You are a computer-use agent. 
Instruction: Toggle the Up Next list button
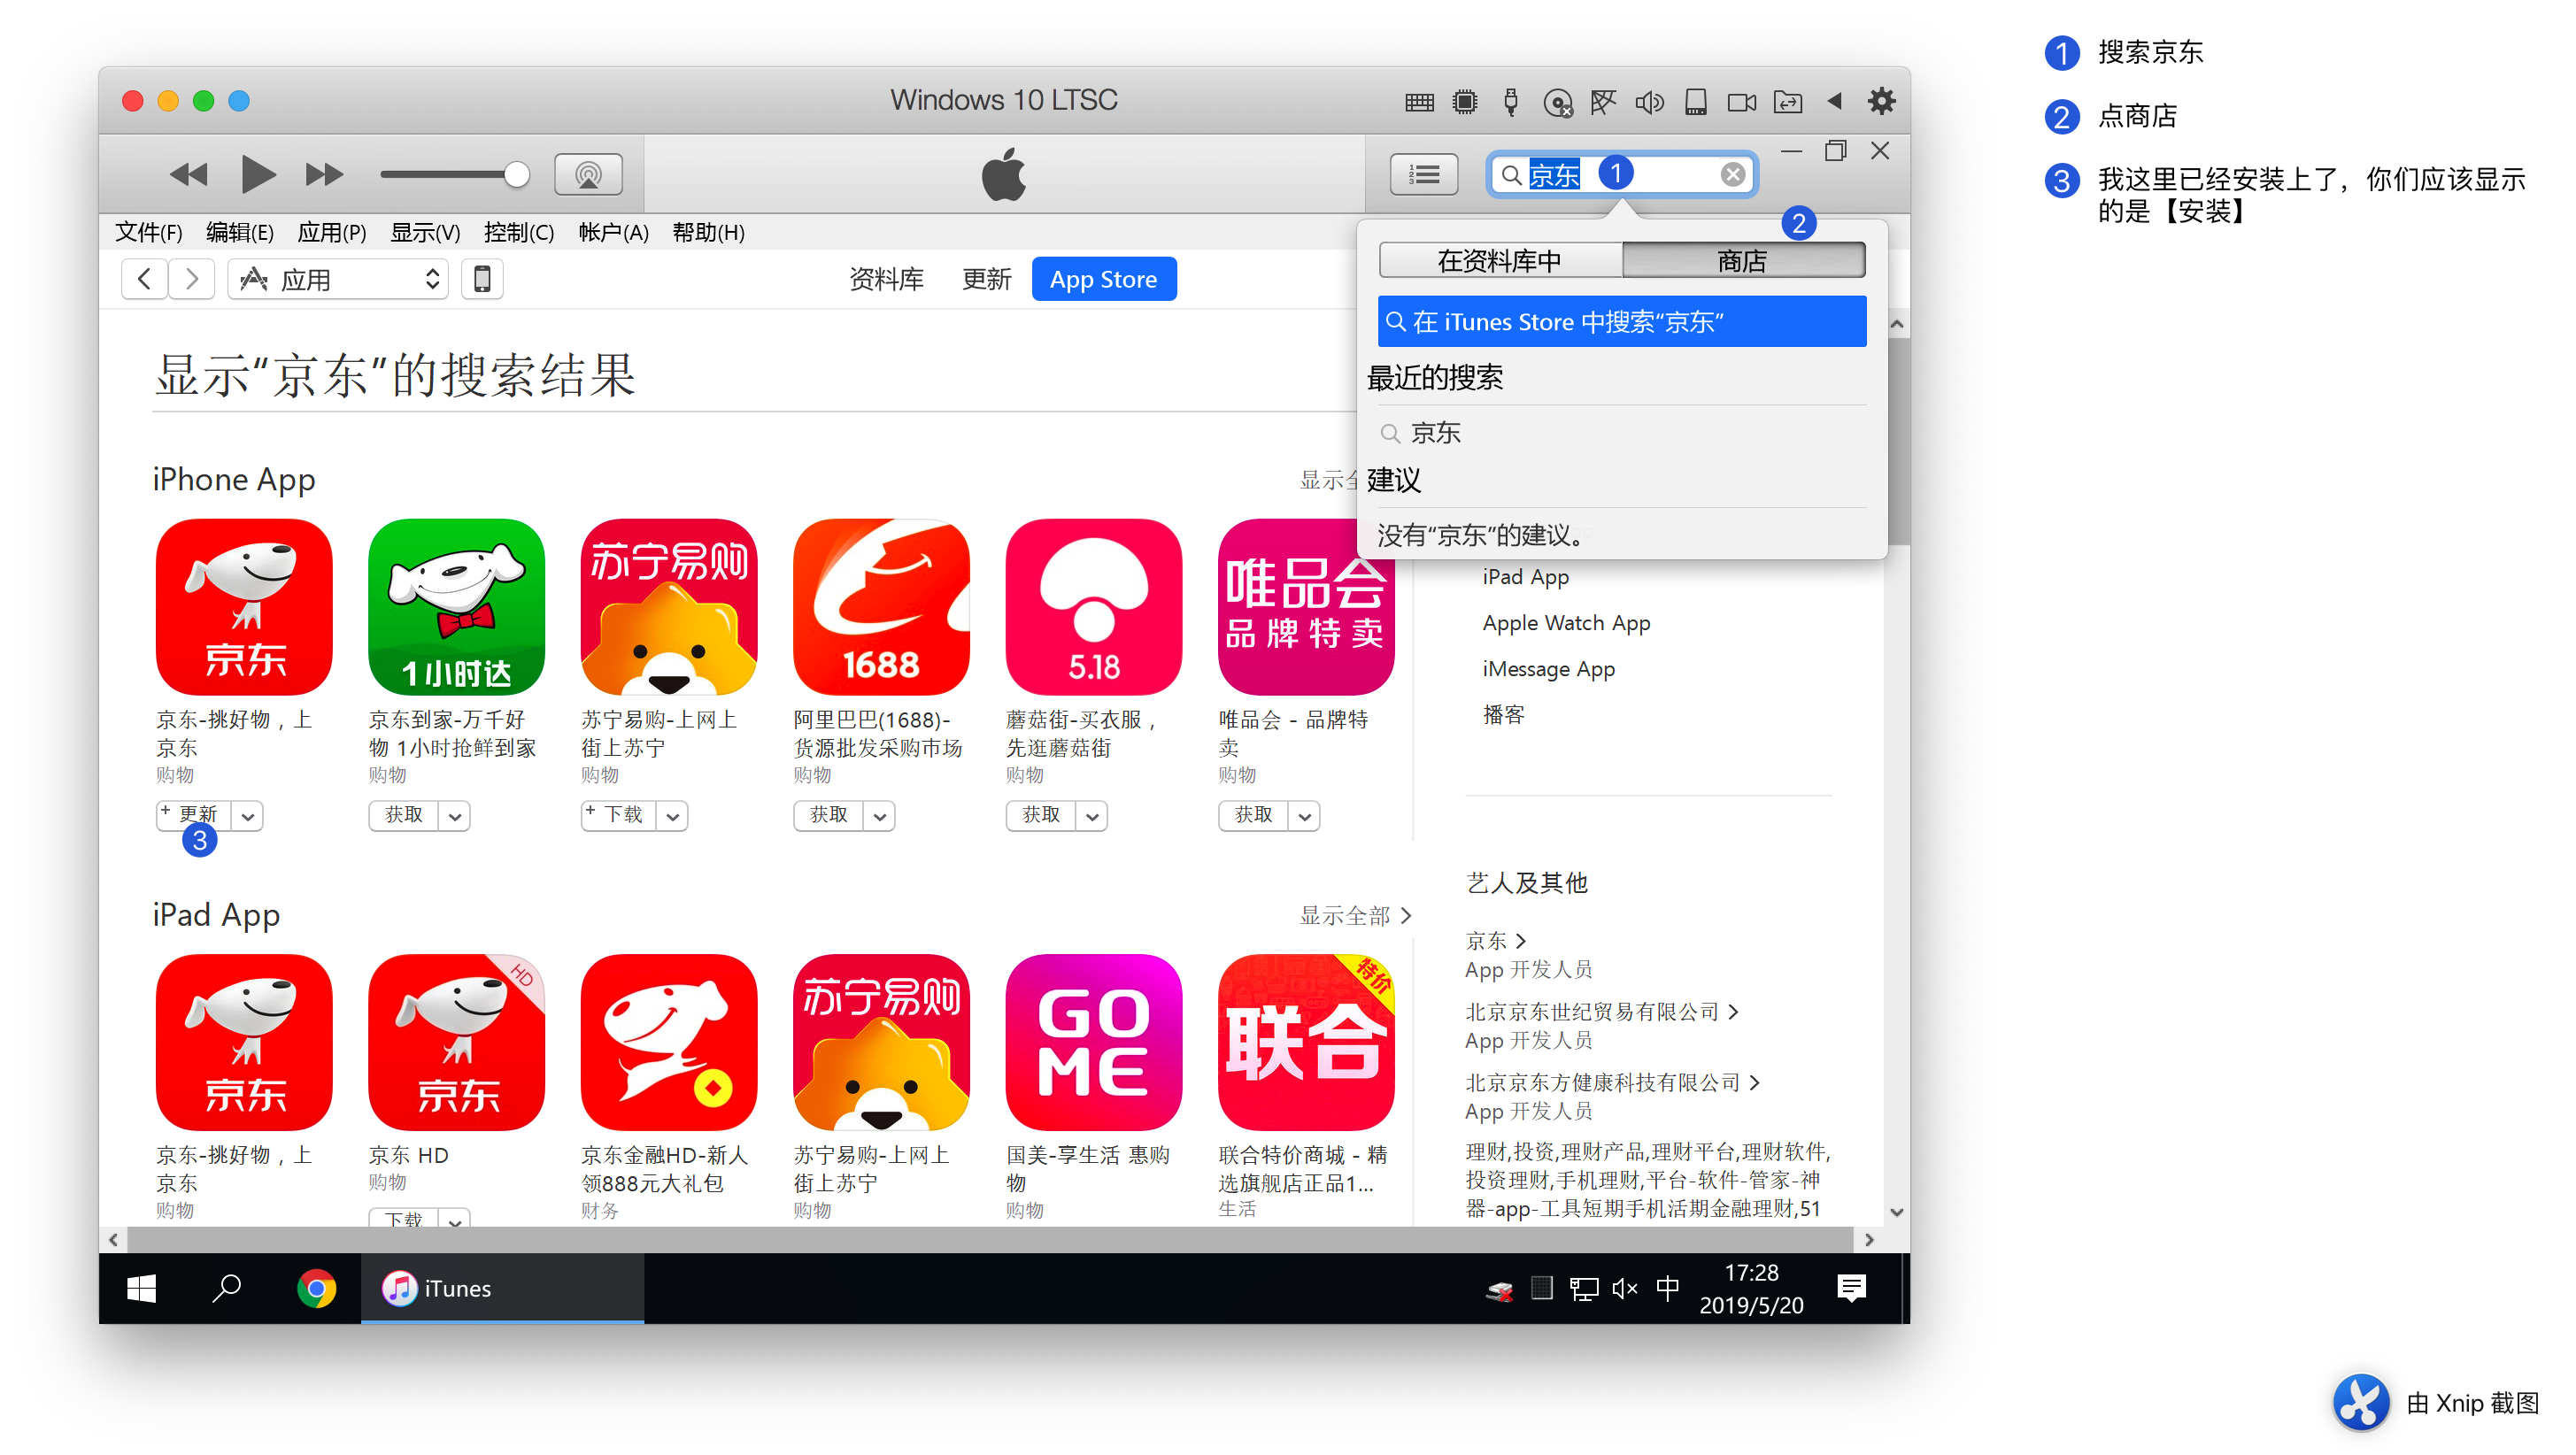pos(1423,175)
